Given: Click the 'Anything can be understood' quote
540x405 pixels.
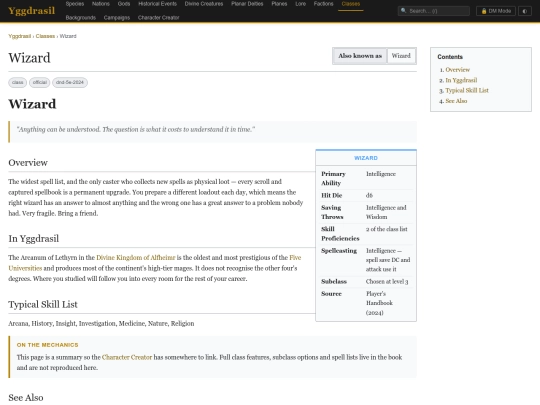Looking at the screenshot, I should [x=136, y=129].
